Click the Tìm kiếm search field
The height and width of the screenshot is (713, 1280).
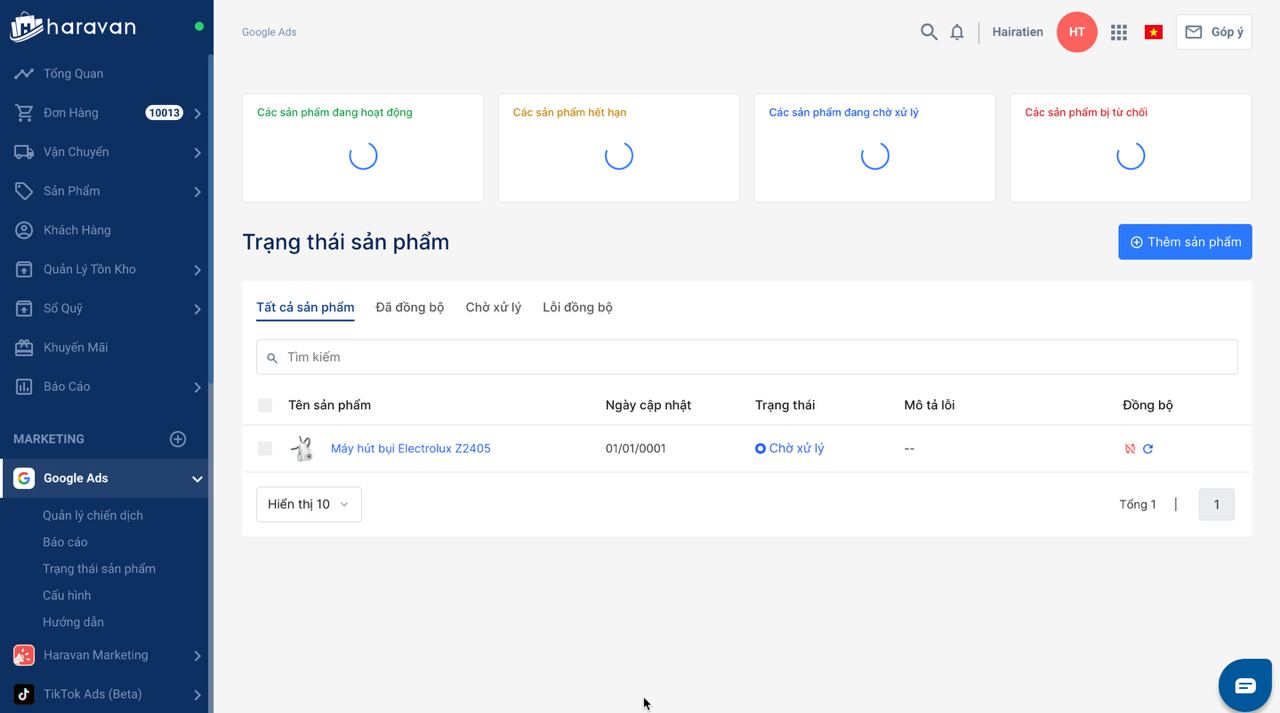pyautogui.click(x=746, y=357)
